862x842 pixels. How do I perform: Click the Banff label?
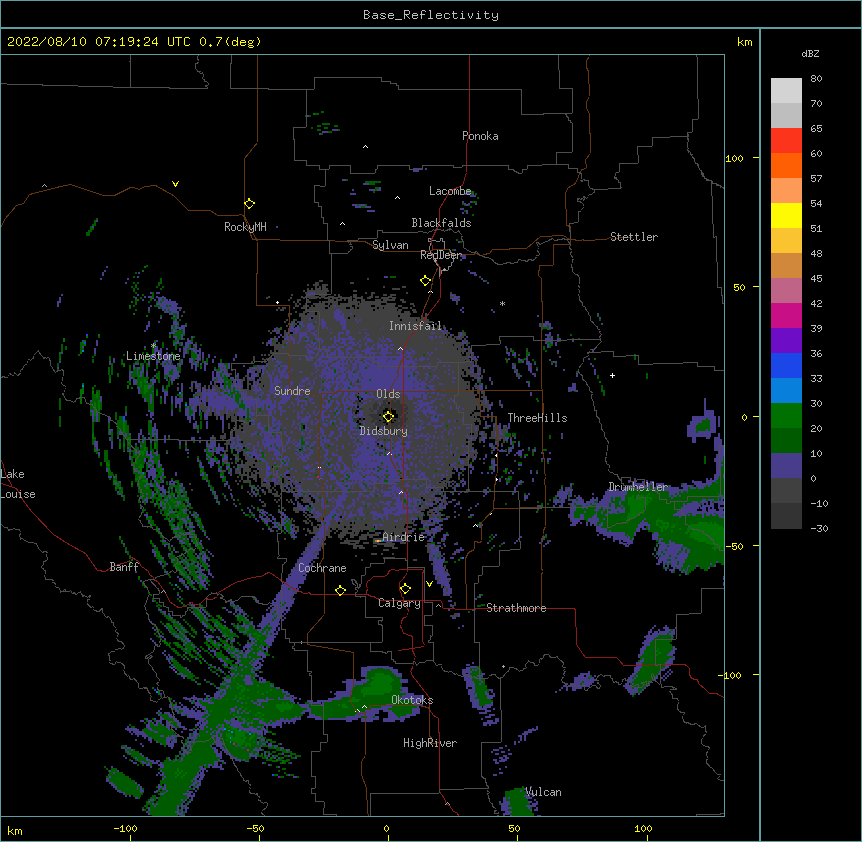click(x=124, y=567)
